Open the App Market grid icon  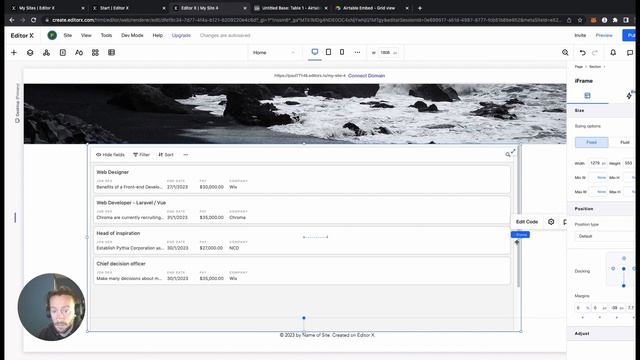pos(95,52)
